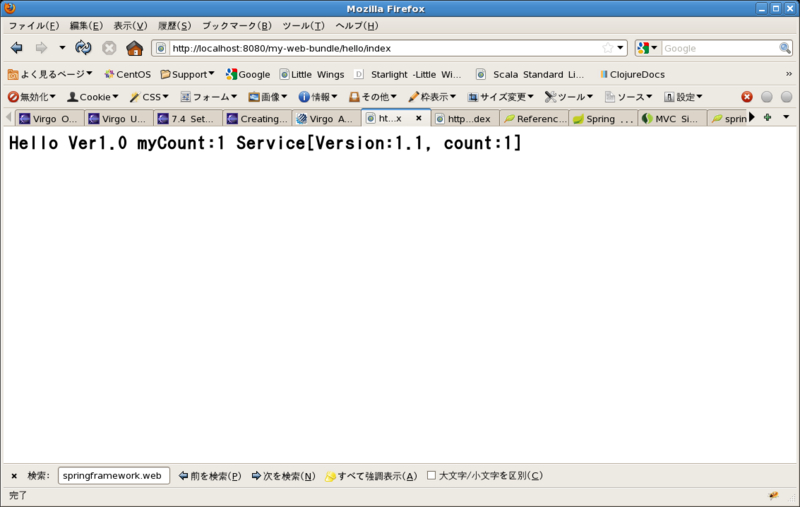The width and height of the screenshot is (800, 507).
Task: Go to the Home page
Action: (x=135, y=48)
